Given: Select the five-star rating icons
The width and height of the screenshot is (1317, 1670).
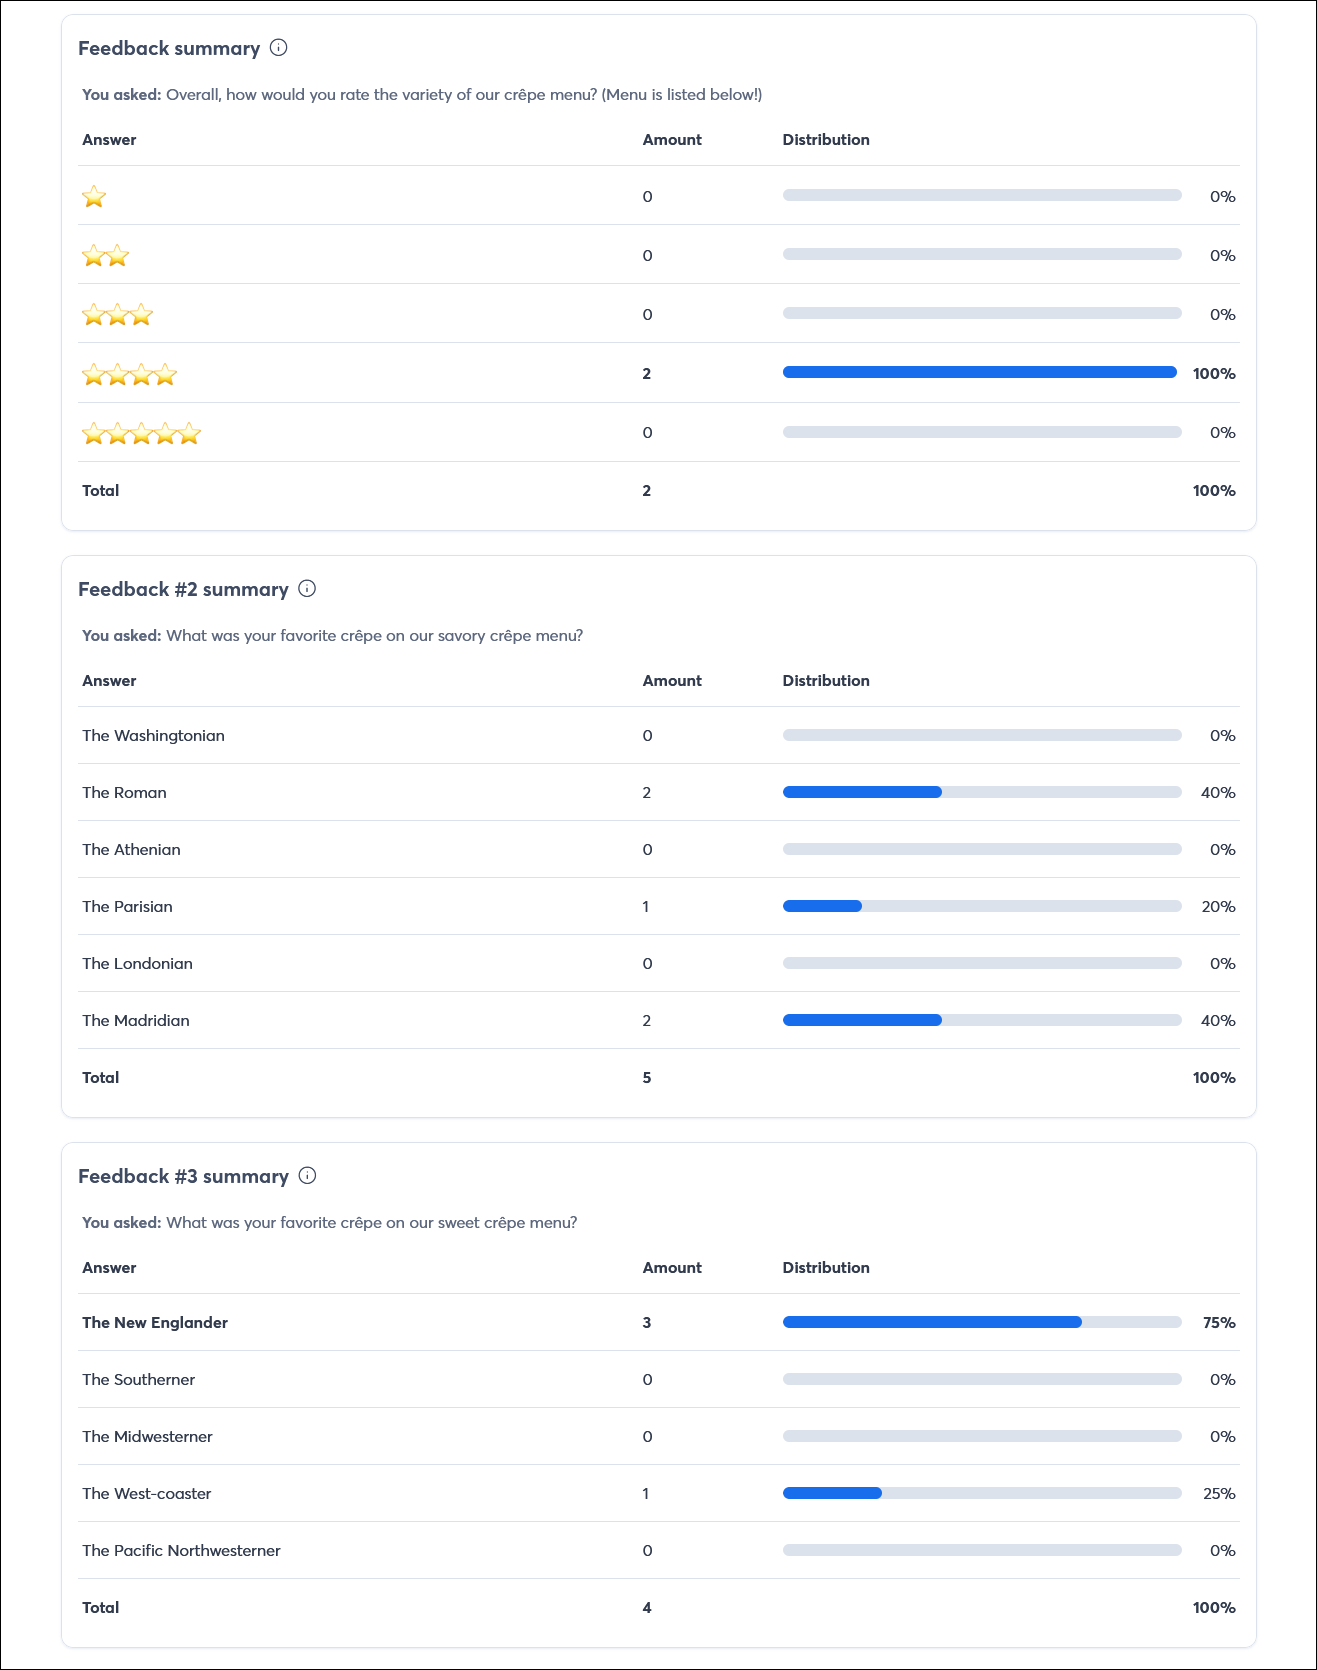Looking at the screenshot, I should pyautogui.click(x=141, y=432).
